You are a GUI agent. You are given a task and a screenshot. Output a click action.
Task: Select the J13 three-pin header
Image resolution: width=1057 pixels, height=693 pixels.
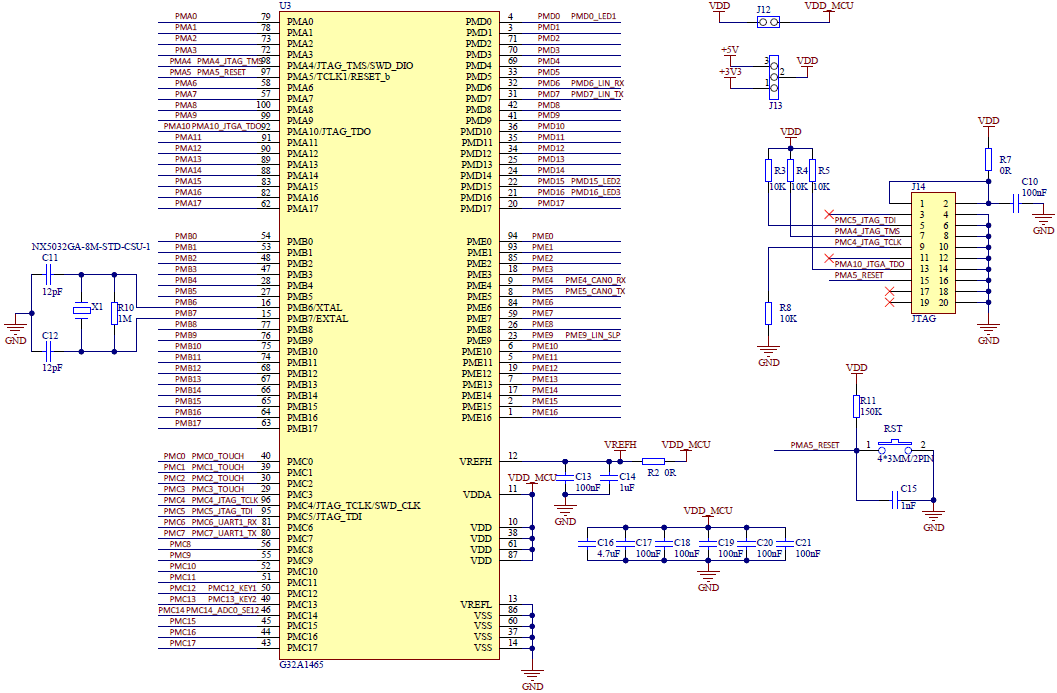coord(773,72)
